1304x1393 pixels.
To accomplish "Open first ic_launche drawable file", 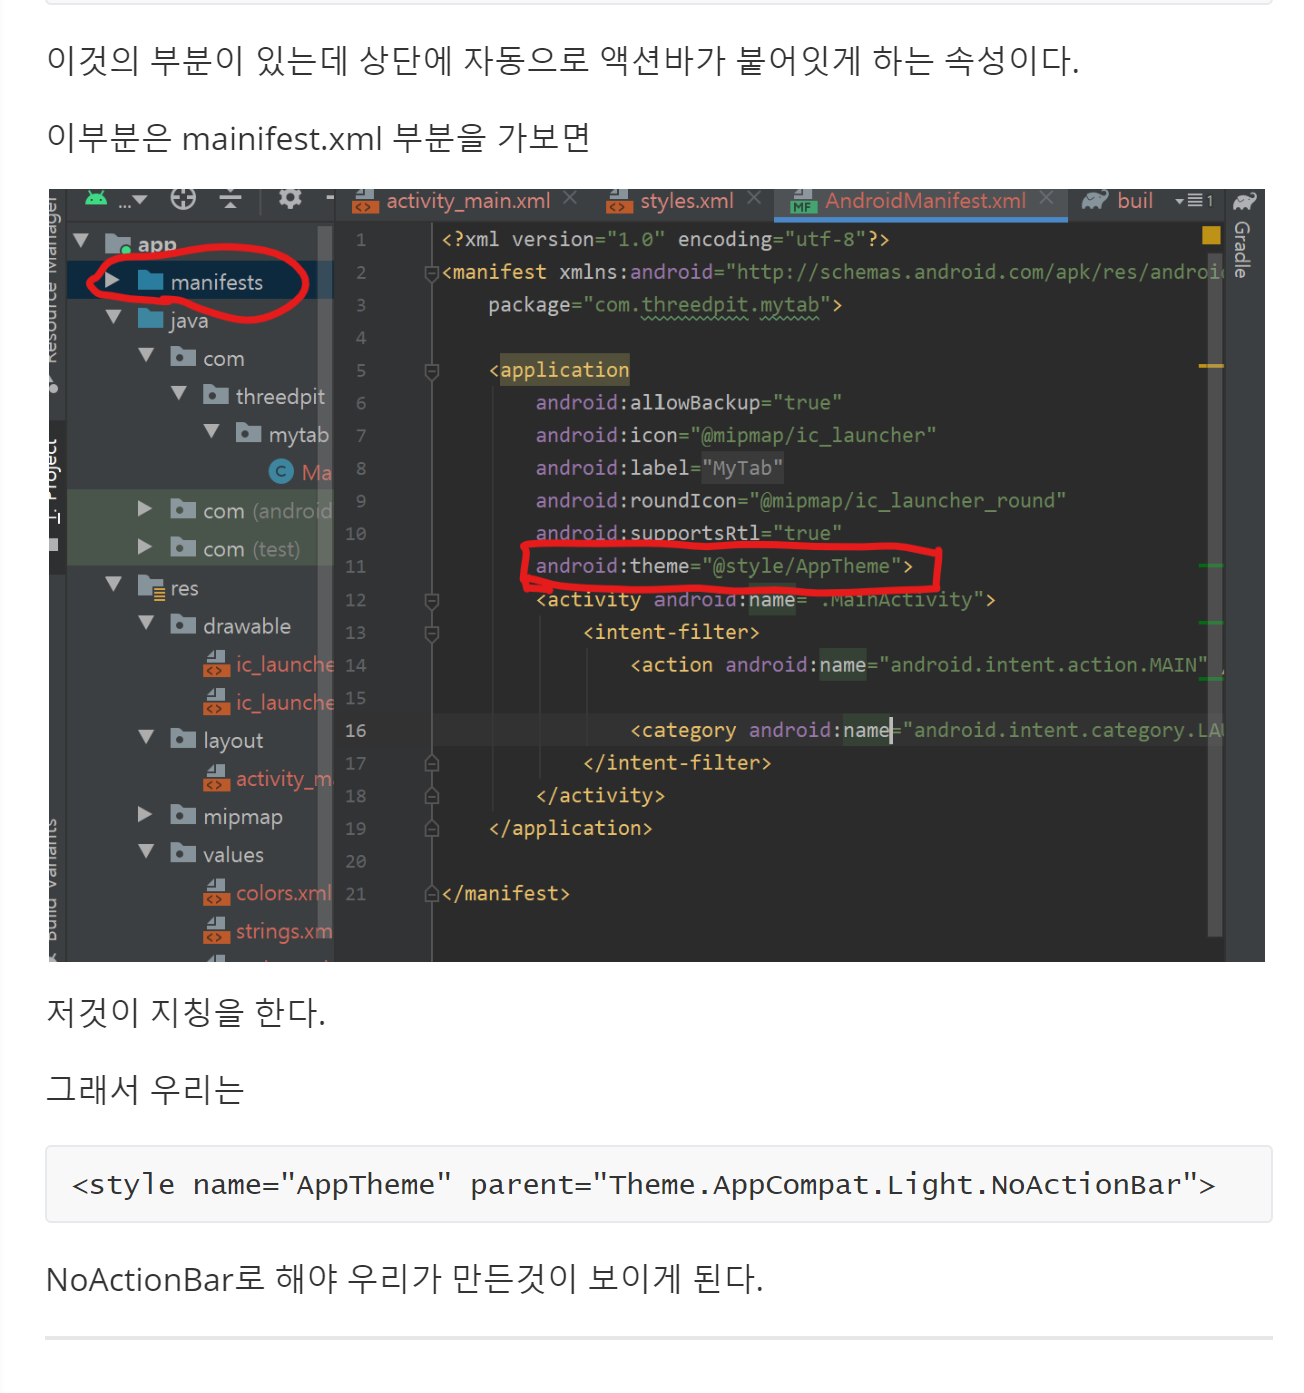I will 268,664.
